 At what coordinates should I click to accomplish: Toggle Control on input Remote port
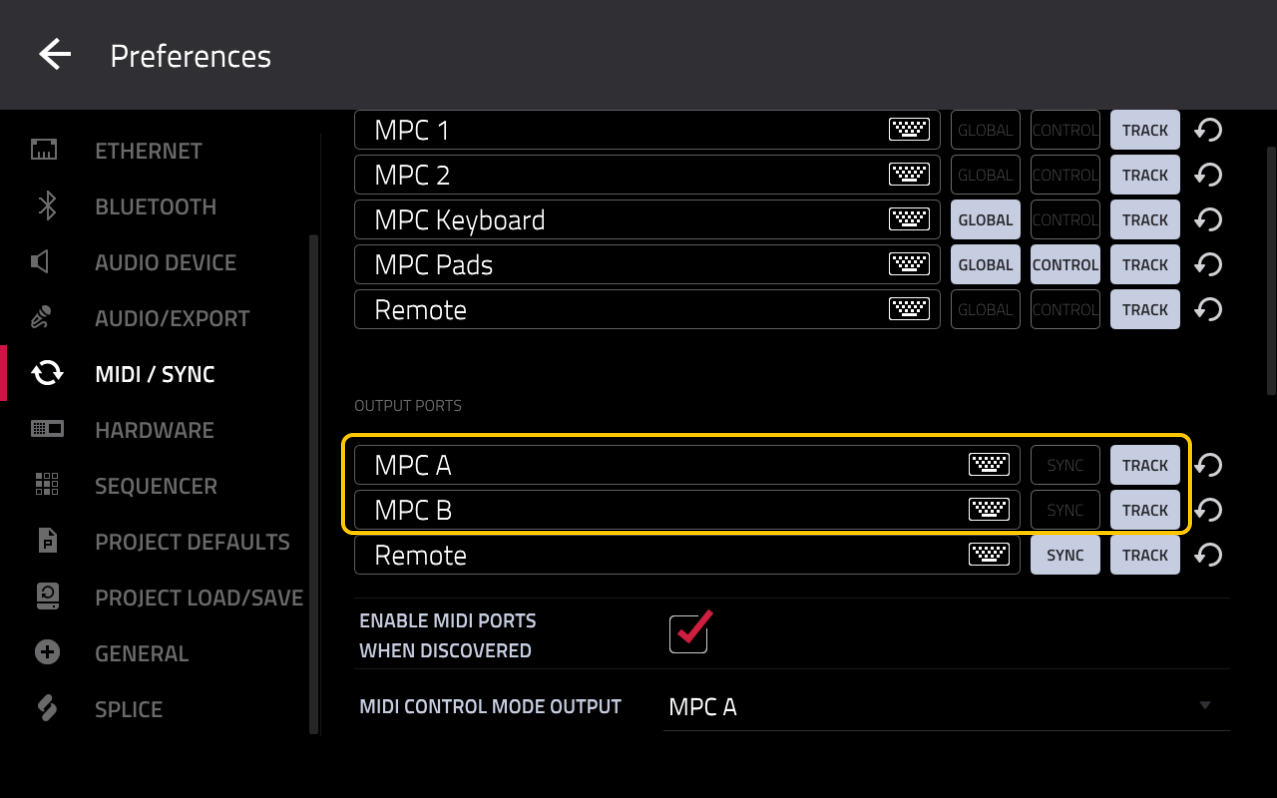[x=1065, y=310]
